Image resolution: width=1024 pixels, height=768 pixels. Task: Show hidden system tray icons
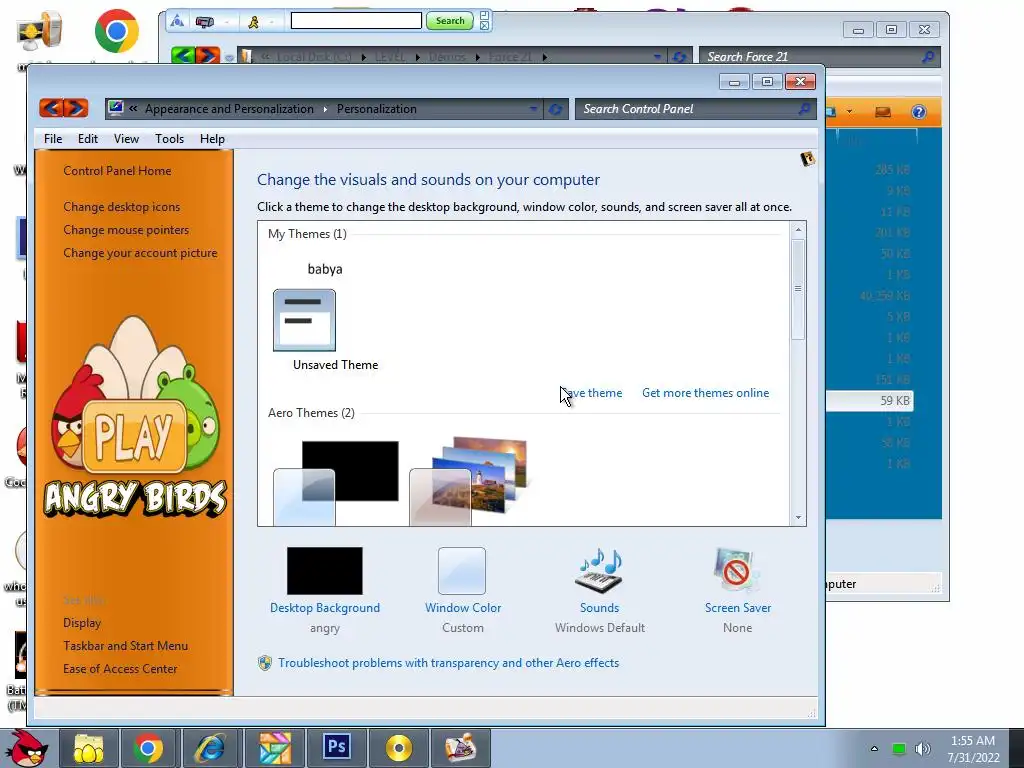874,748
